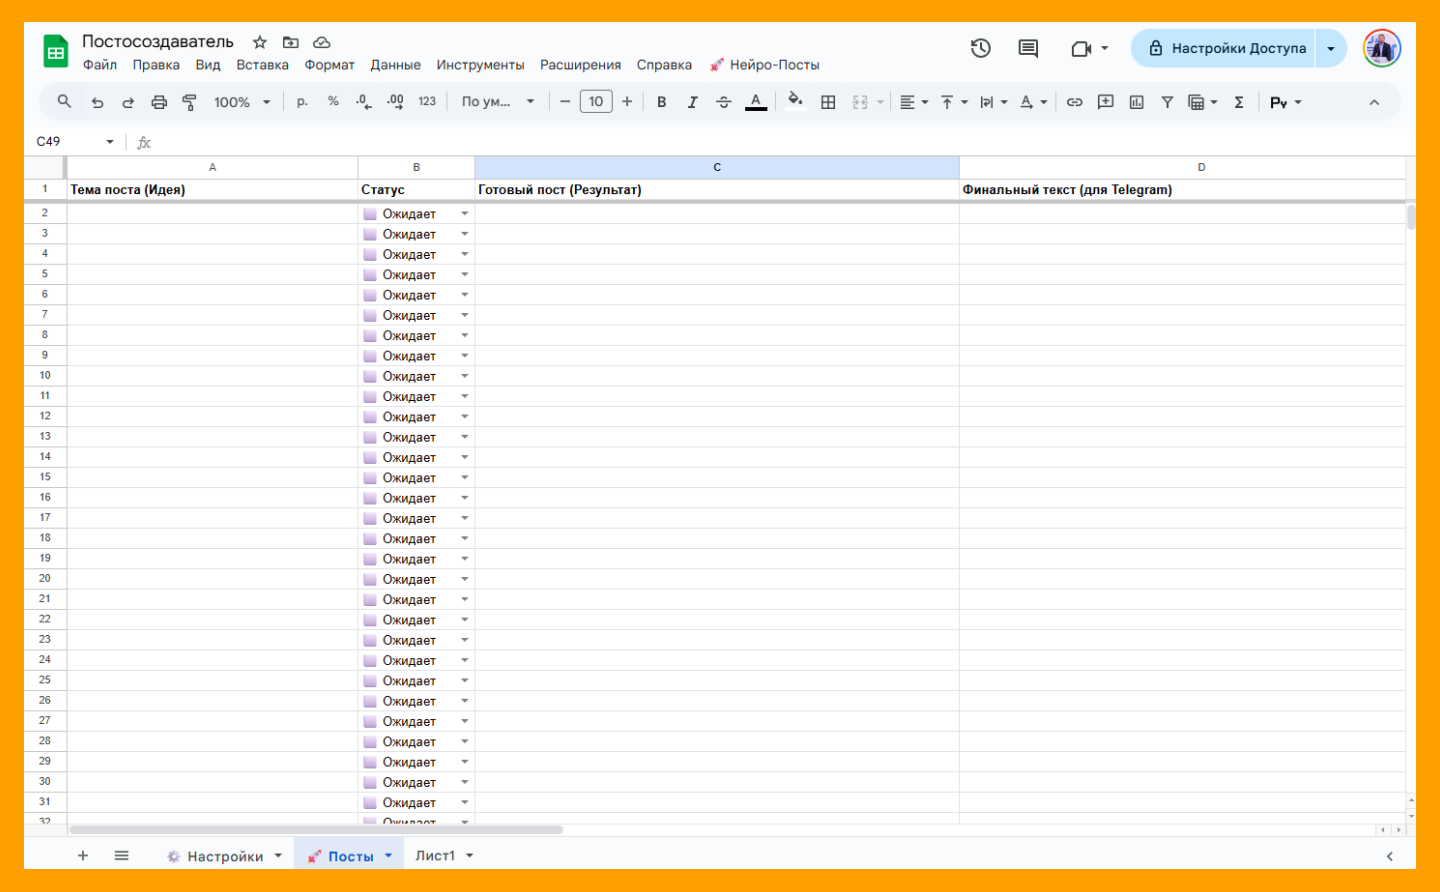Open the borders tool
The width and height of the screenshot is (1440, 892).
point(828,102)
